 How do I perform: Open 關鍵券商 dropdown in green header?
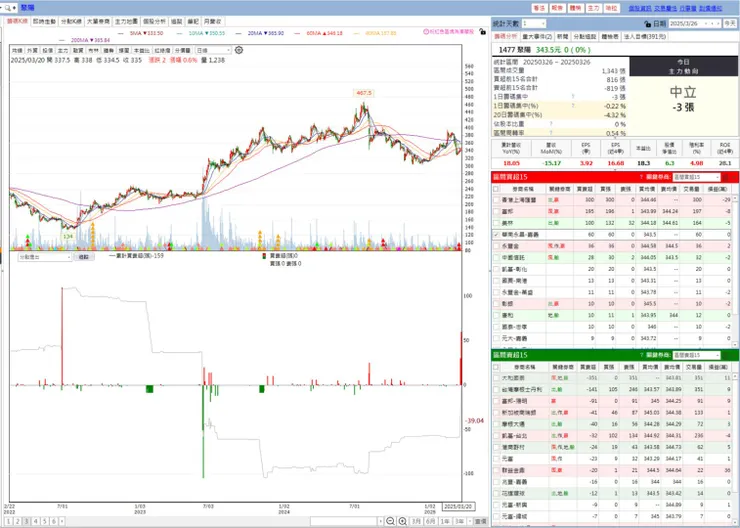[x=696, y=355]
